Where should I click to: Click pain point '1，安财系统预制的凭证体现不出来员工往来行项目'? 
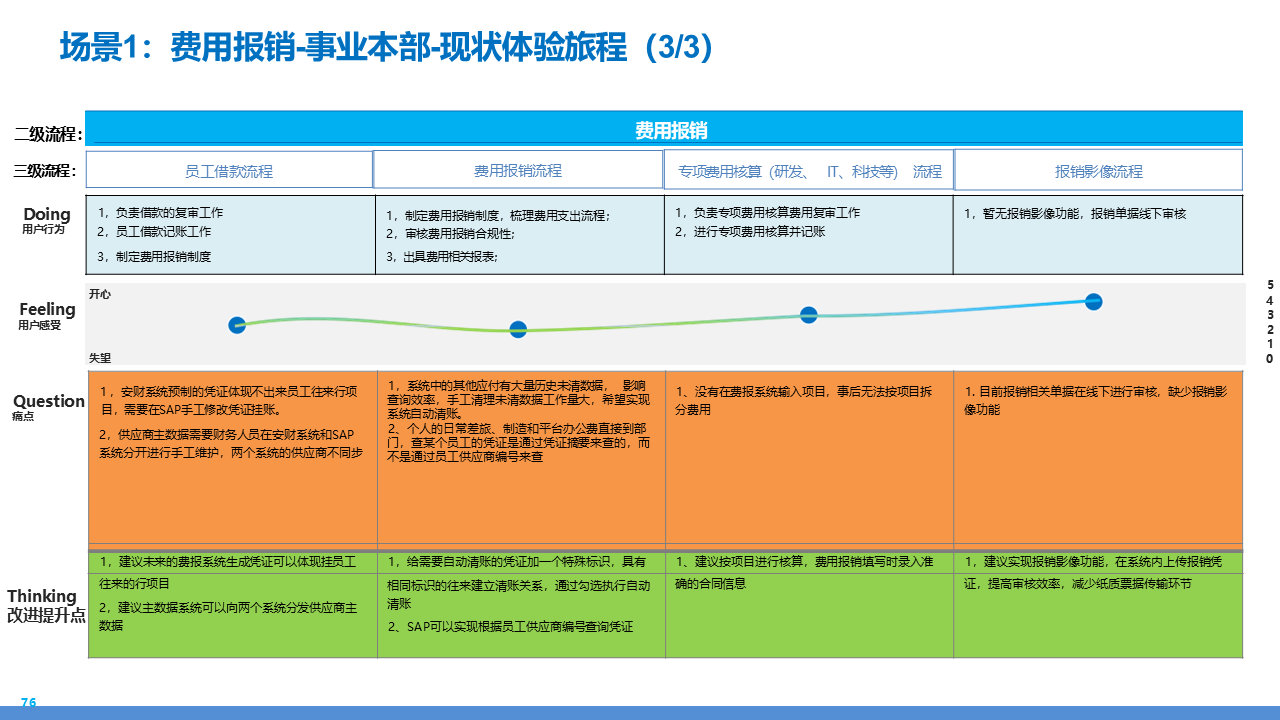231,400
